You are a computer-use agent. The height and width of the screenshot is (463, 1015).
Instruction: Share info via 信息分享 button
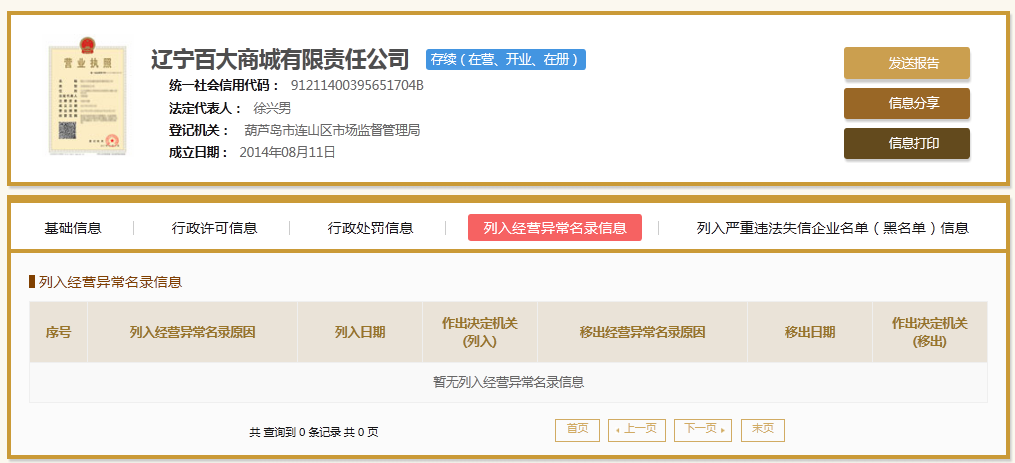click(x=906, y=103)
